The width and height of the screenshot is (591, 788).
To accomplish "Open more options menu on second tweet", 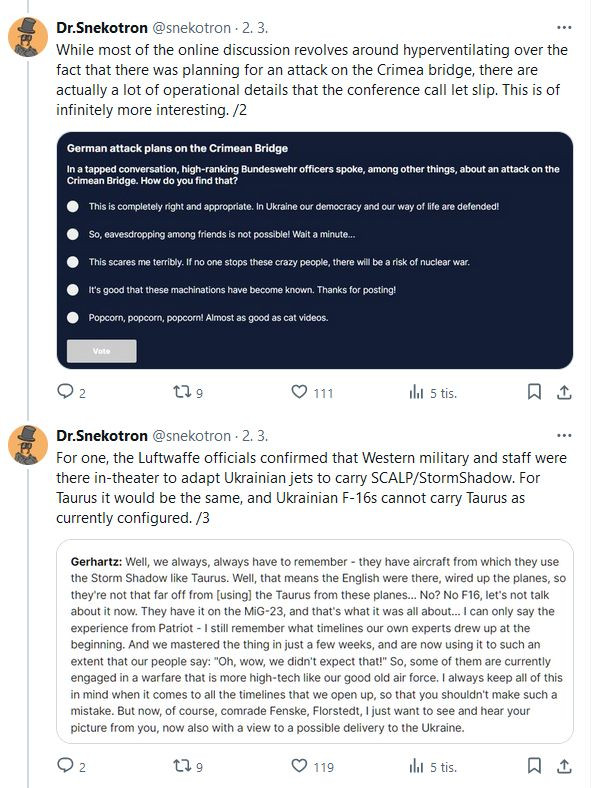I will coord(564,436).
